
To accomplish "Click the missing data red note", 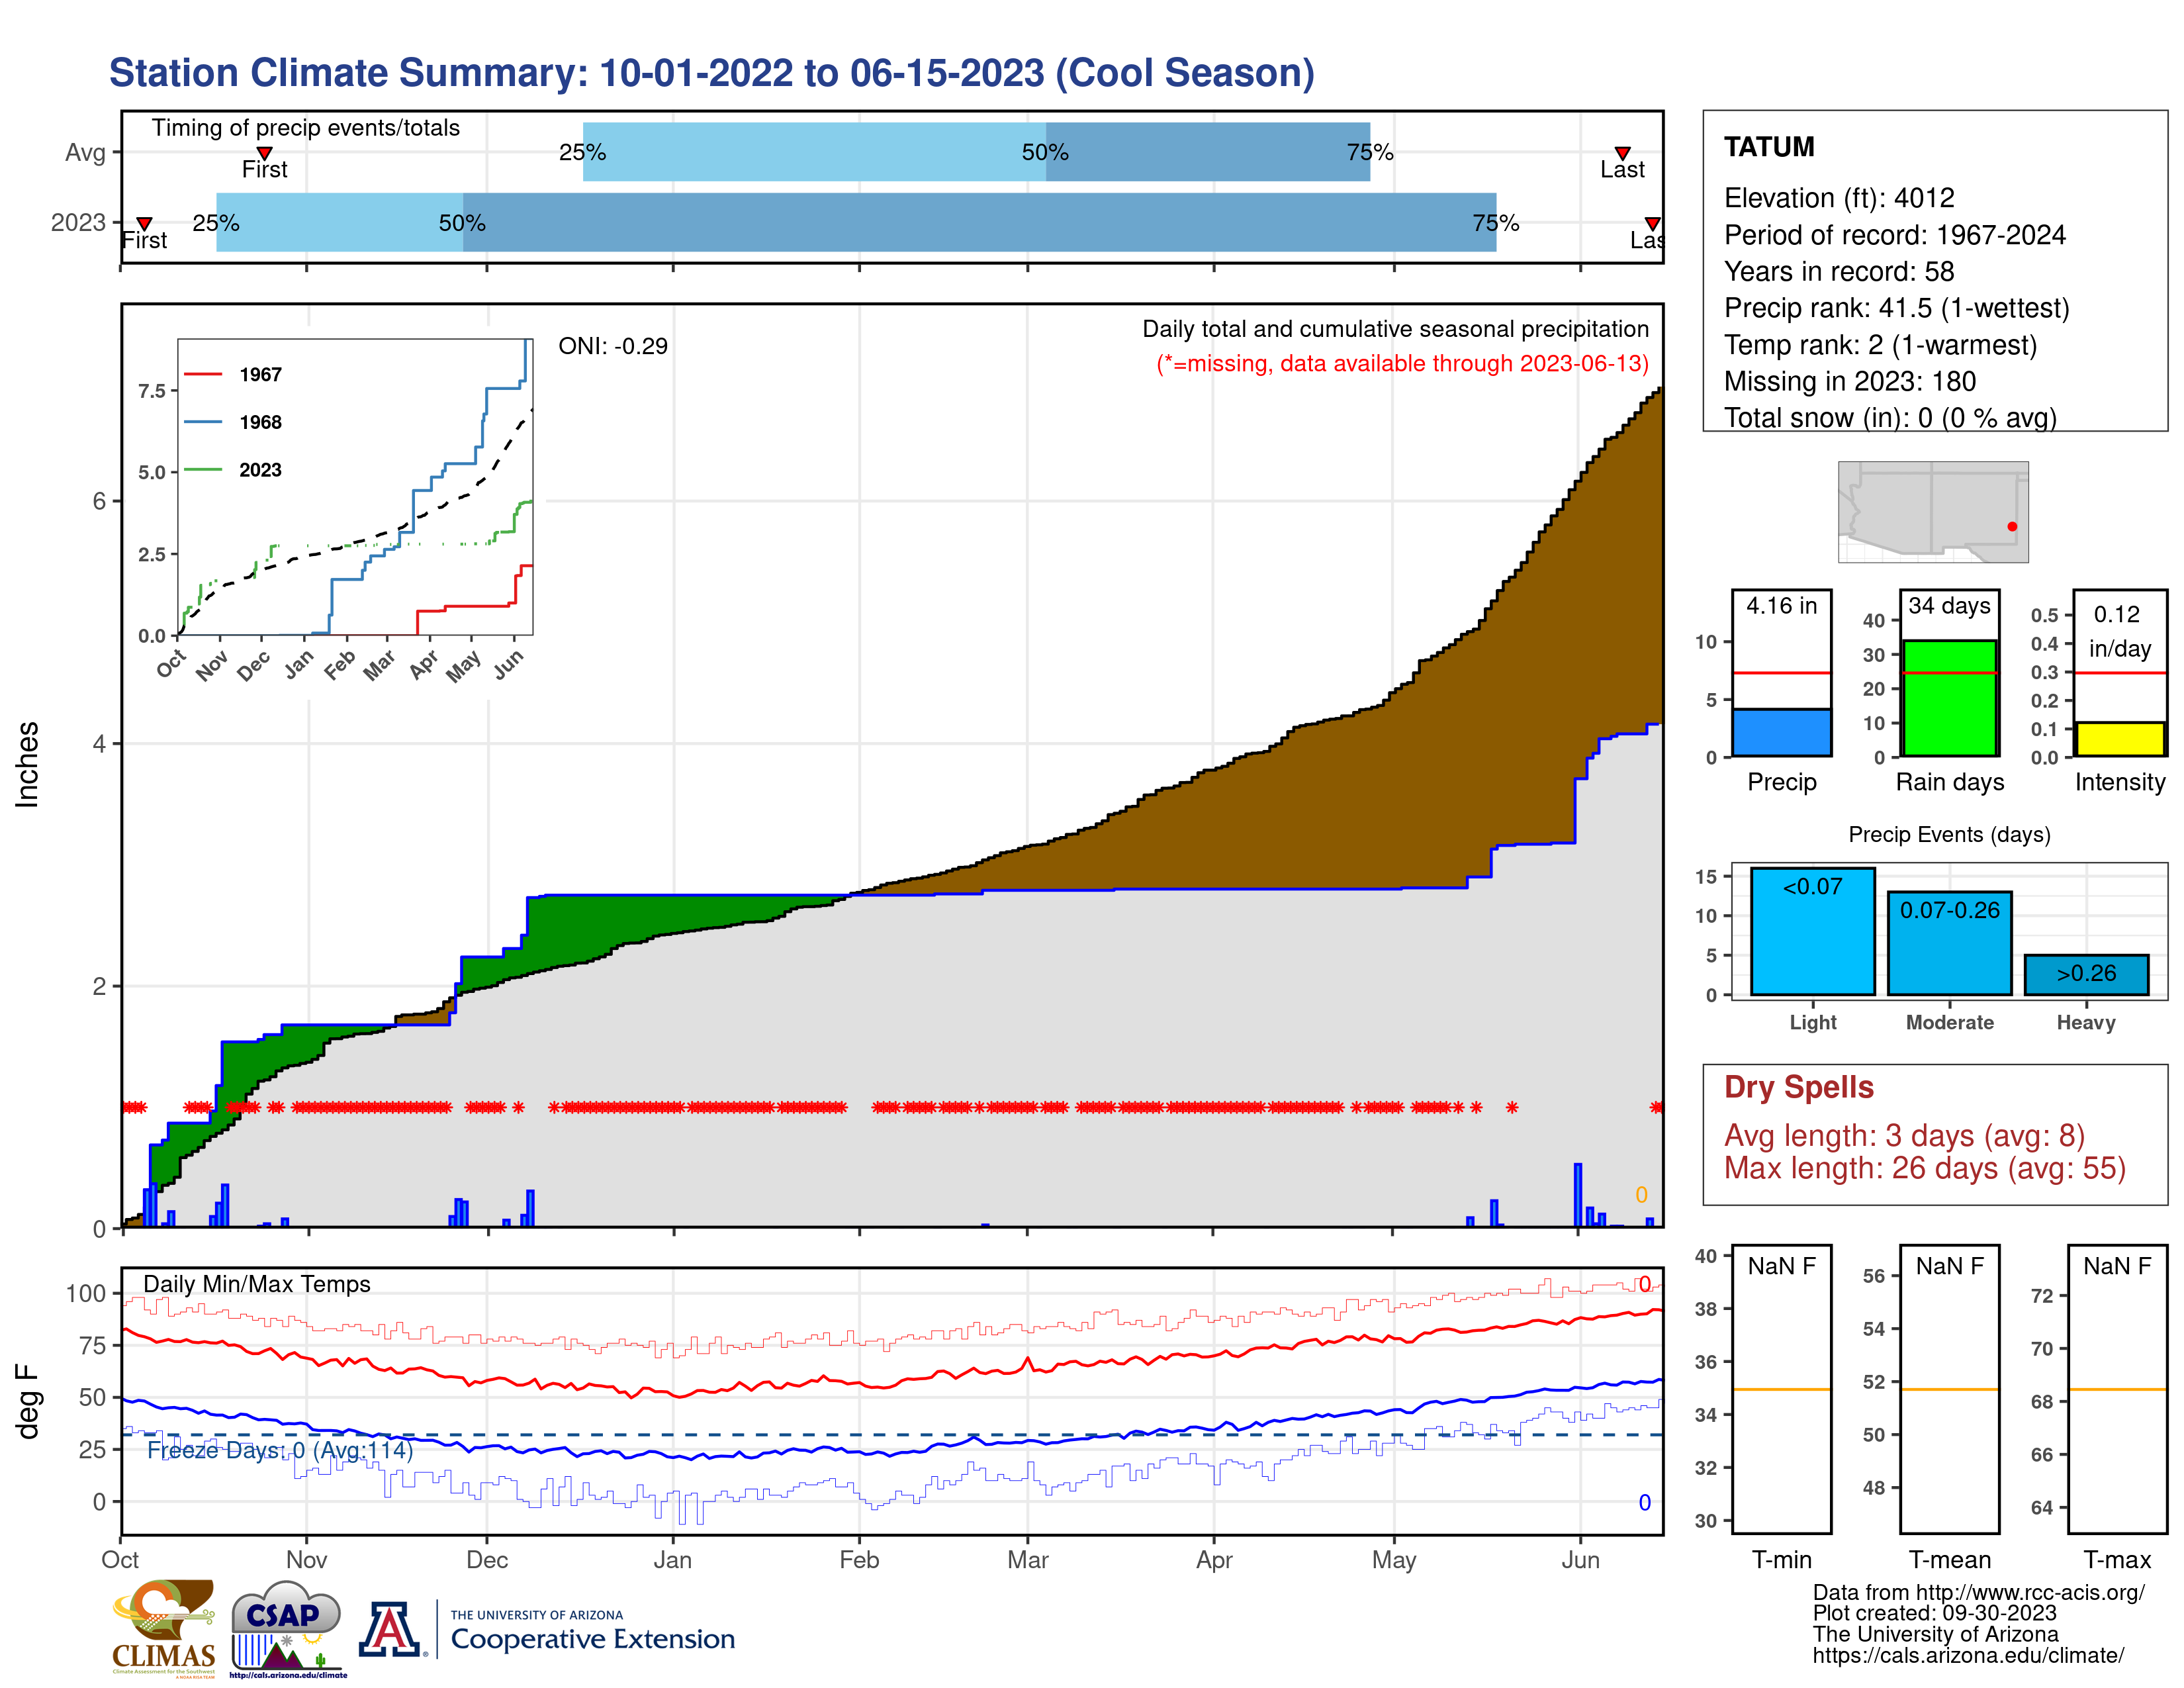I will (x=1402, y=364).
